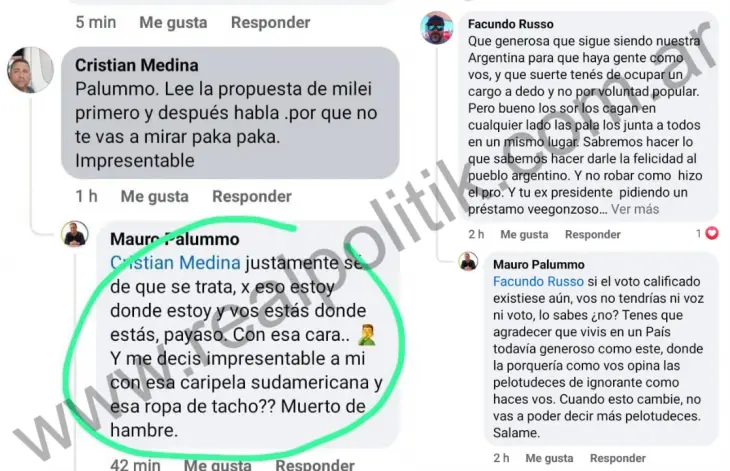730x471 pixels.
Task: Like Mauro Palummo's 2 h reply
Action: (x=549, y=458)
